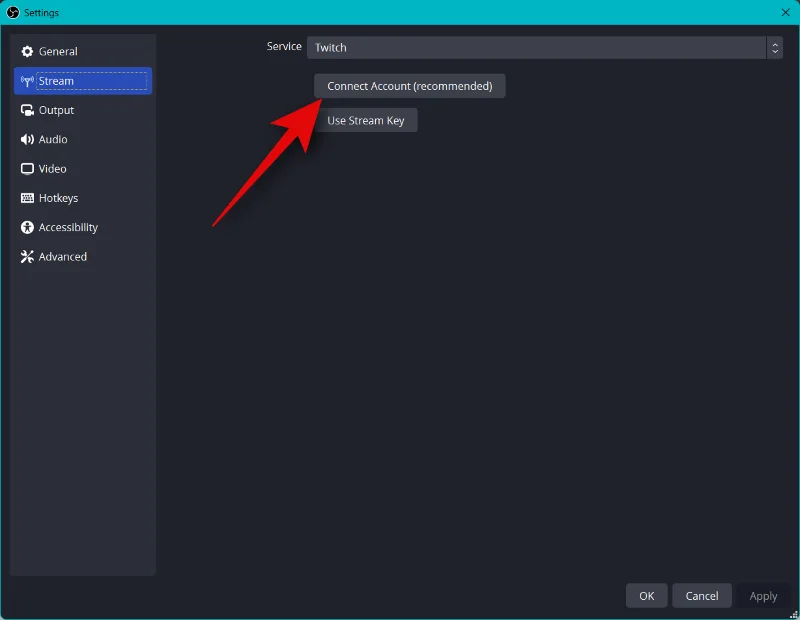Click the Video display icon
The image size is (800, 620).
pos(27,169)
